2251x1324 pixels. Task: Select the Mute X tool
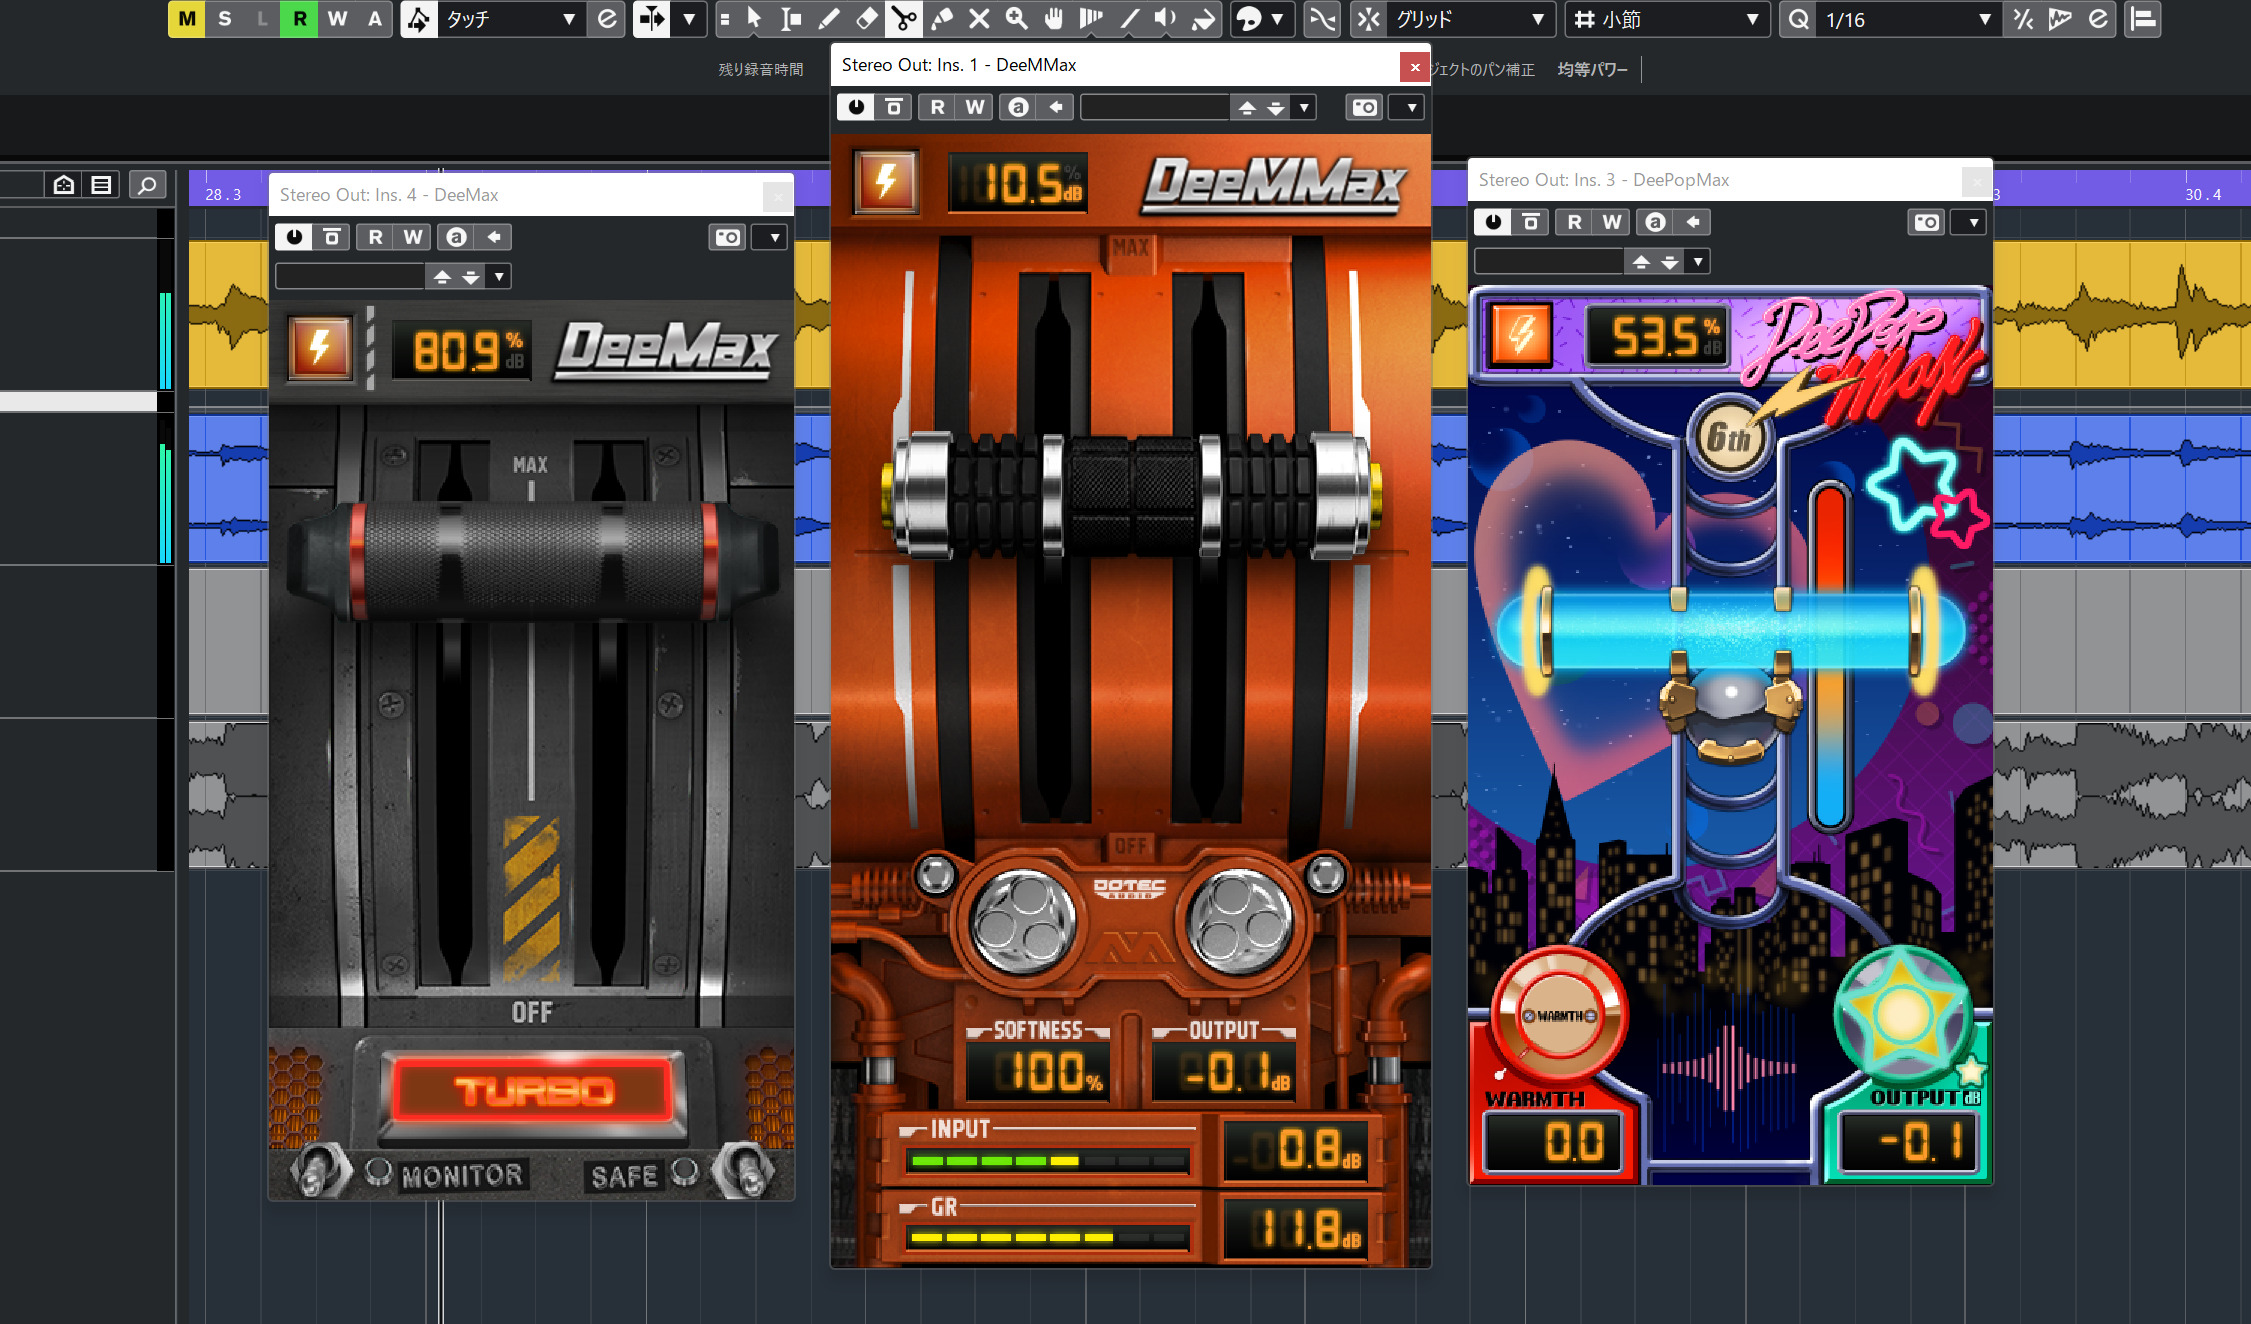tap(979, 19)
